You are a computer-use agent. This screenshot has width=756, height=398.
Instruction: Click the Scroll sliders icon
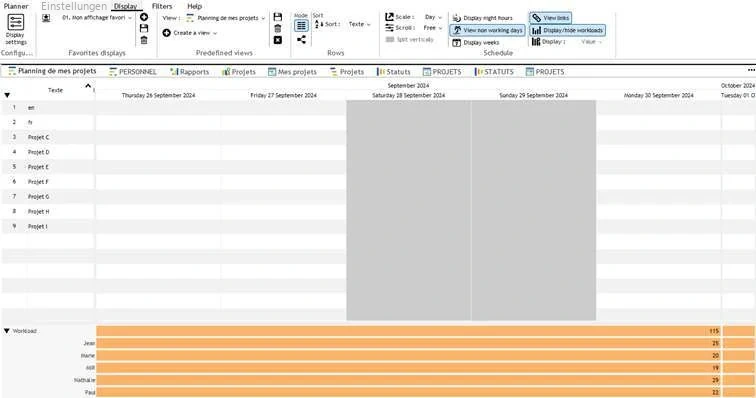point(390,28)
